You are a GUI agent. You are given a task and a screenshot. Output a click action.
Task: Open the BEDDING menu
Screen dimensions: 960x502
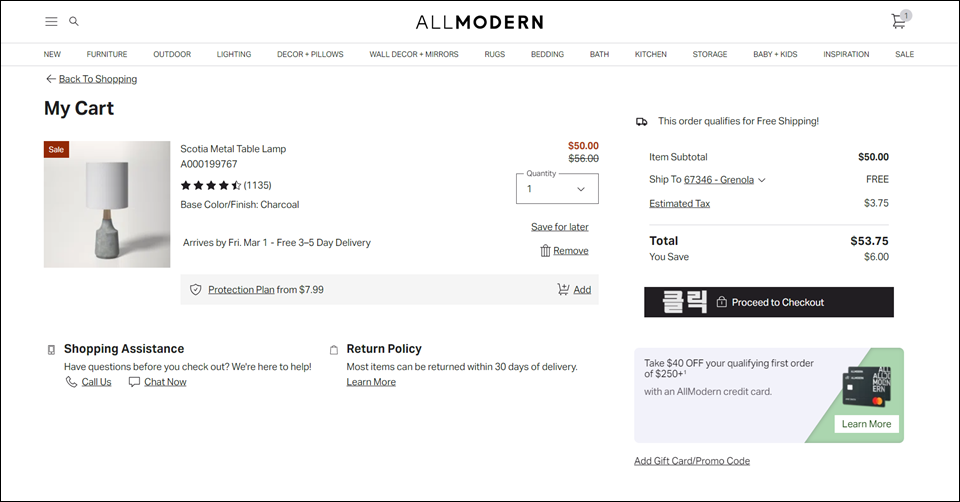click(x=547, y=54)
